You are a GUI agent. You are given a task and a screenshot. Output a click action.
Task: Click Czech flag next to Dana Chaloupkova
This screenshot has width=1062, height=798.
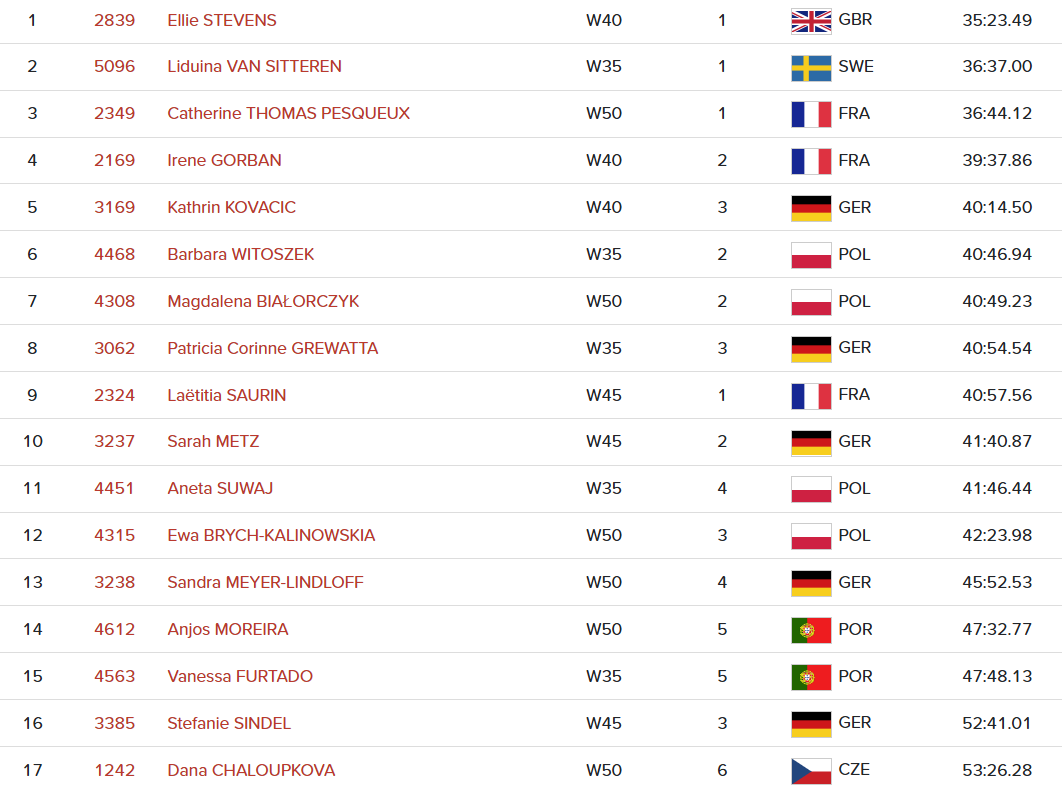(811, 770)
